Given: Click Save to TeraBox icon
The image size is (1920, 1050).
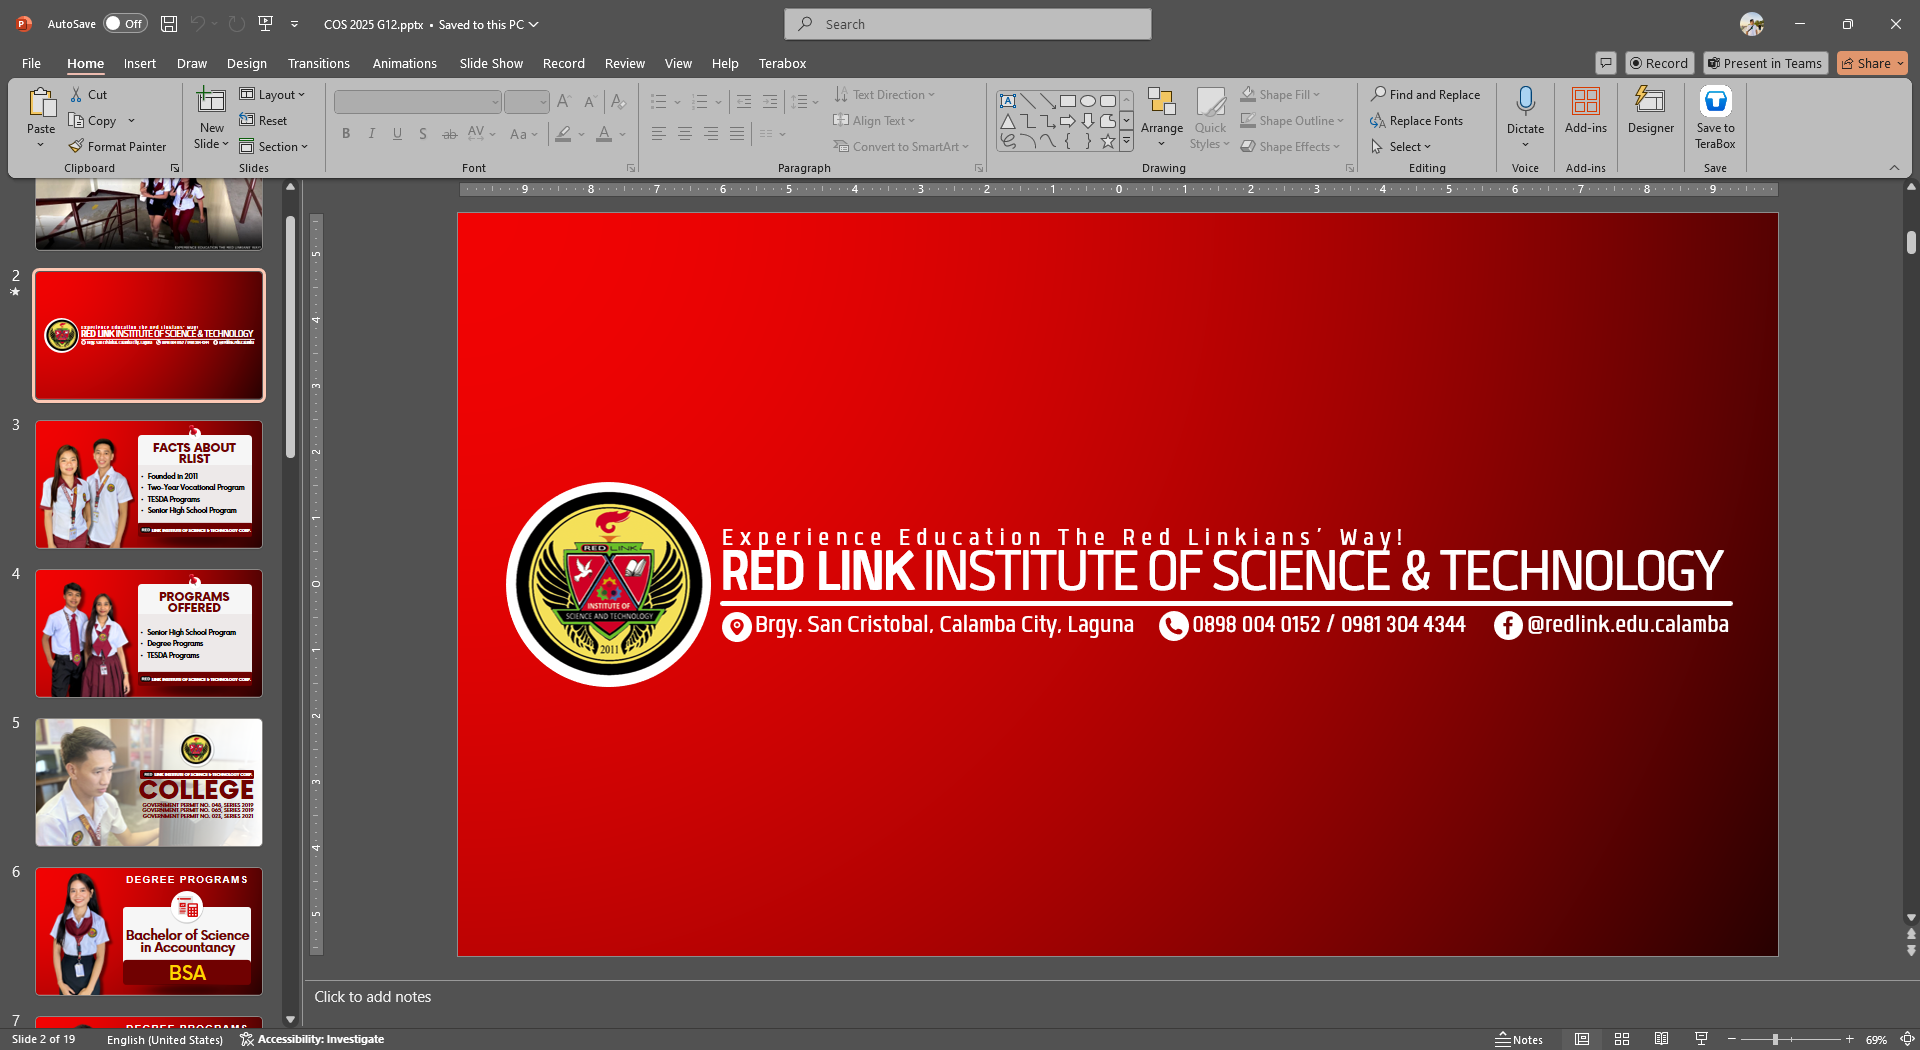Looking at the screenshot, I should click(1715, 101).
